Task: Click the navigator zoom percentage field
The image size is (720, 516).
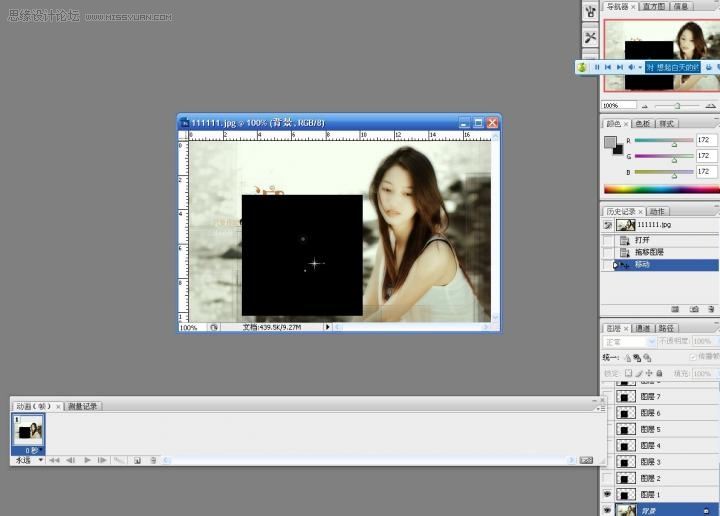Action: (619, 106)
